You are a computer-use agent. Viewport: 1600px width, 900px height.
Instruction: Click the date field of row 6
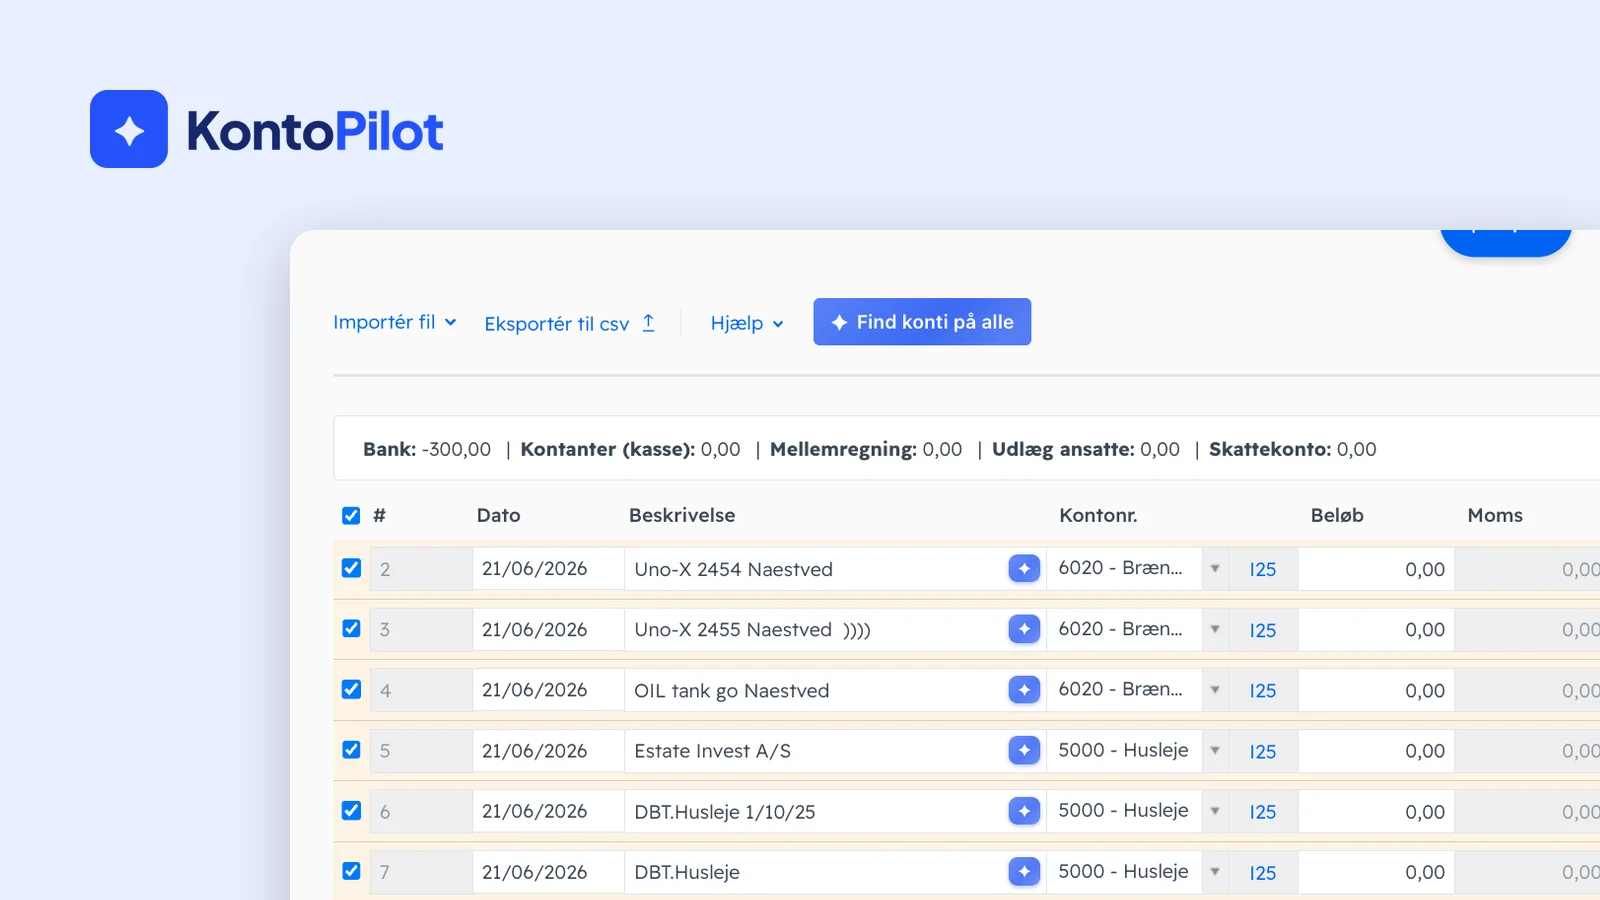548,811
